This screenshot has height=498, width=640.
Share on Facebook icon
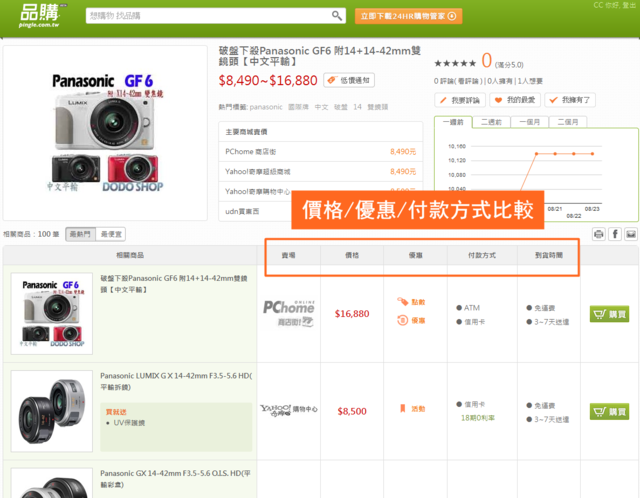pyautogui.click(x=615, y=234)
